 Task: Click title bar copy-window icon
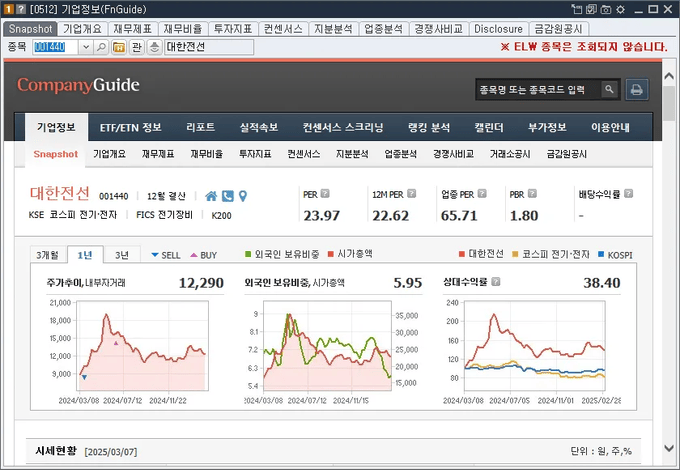[591, 9]
